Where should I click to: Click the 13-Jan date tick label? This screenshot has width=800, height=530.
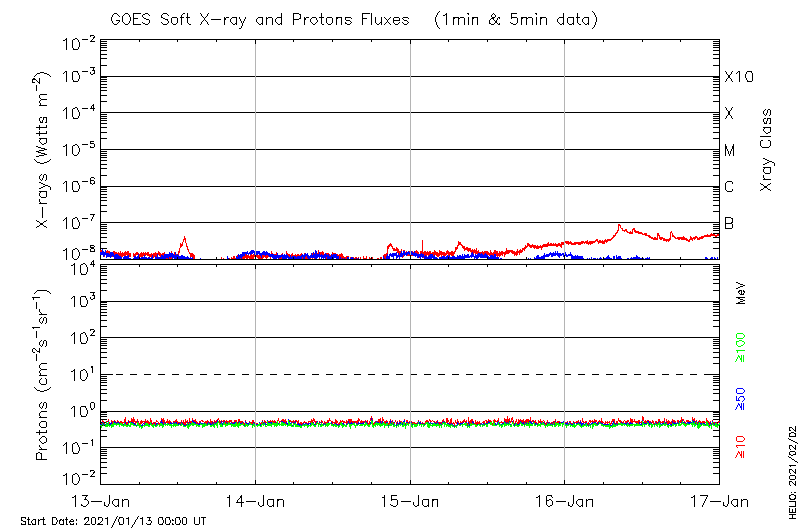101,500
